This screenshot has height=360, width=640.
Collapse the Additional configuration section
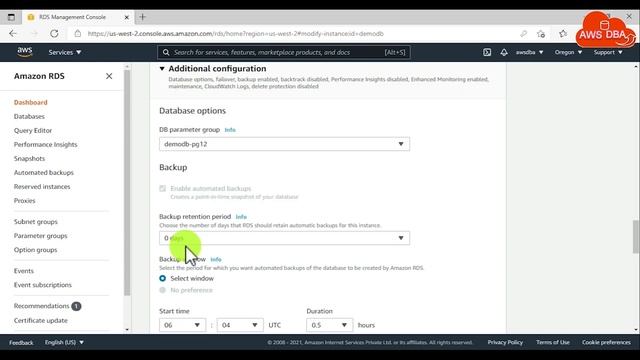(x=162, y=69)
